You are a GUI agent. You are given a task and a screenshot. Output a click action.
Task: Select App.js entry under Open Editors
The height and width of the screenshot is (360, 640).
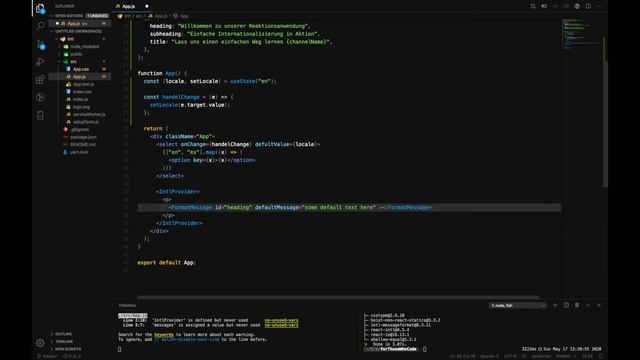[x=80, y=24]
